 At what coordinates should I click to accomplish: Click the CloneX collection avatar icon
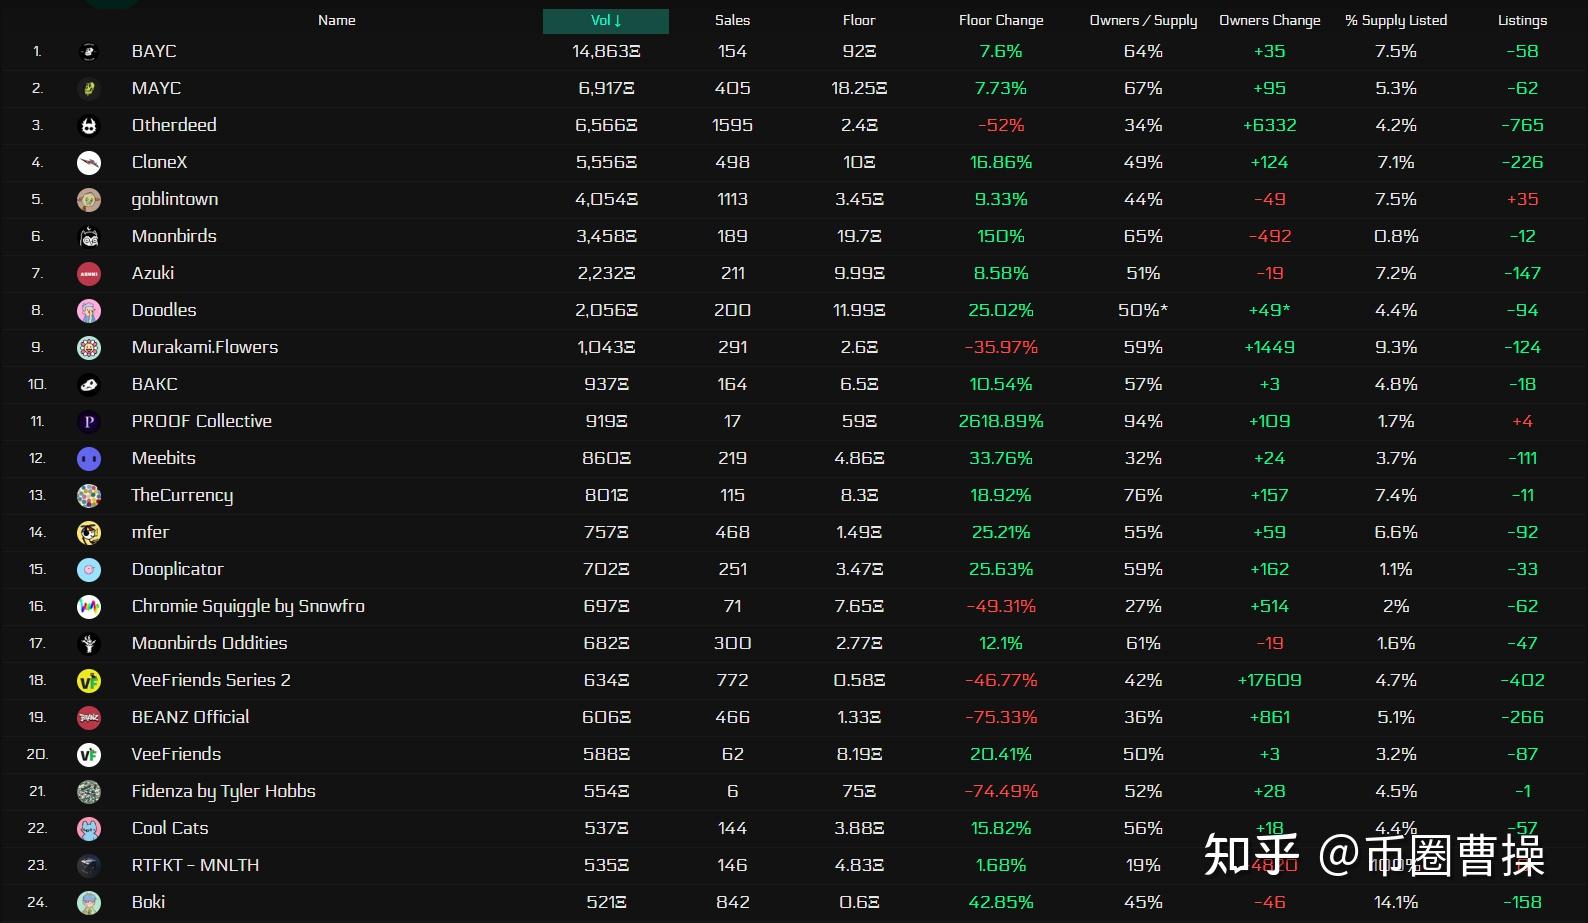(x=89, y=163)
